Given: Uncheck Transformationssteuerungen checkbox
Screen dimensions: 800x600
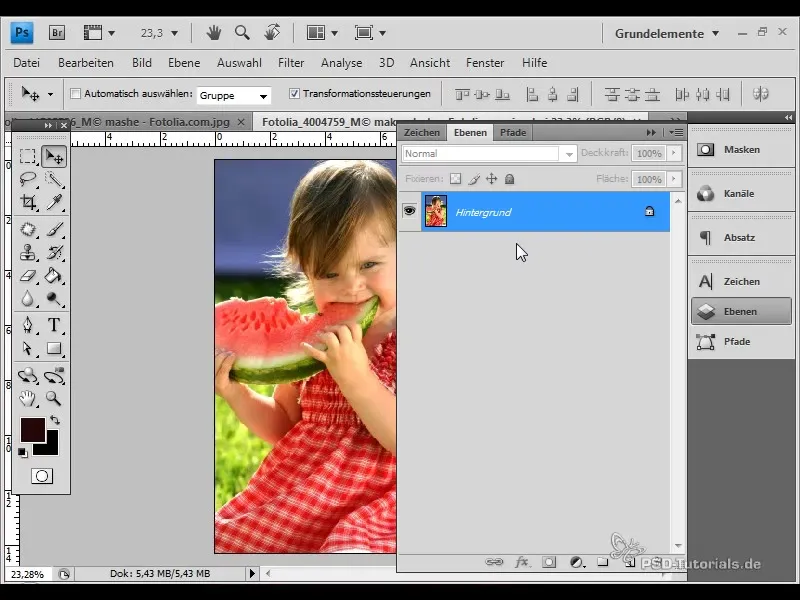Looking at the screenshot, I should pos(294,93).
